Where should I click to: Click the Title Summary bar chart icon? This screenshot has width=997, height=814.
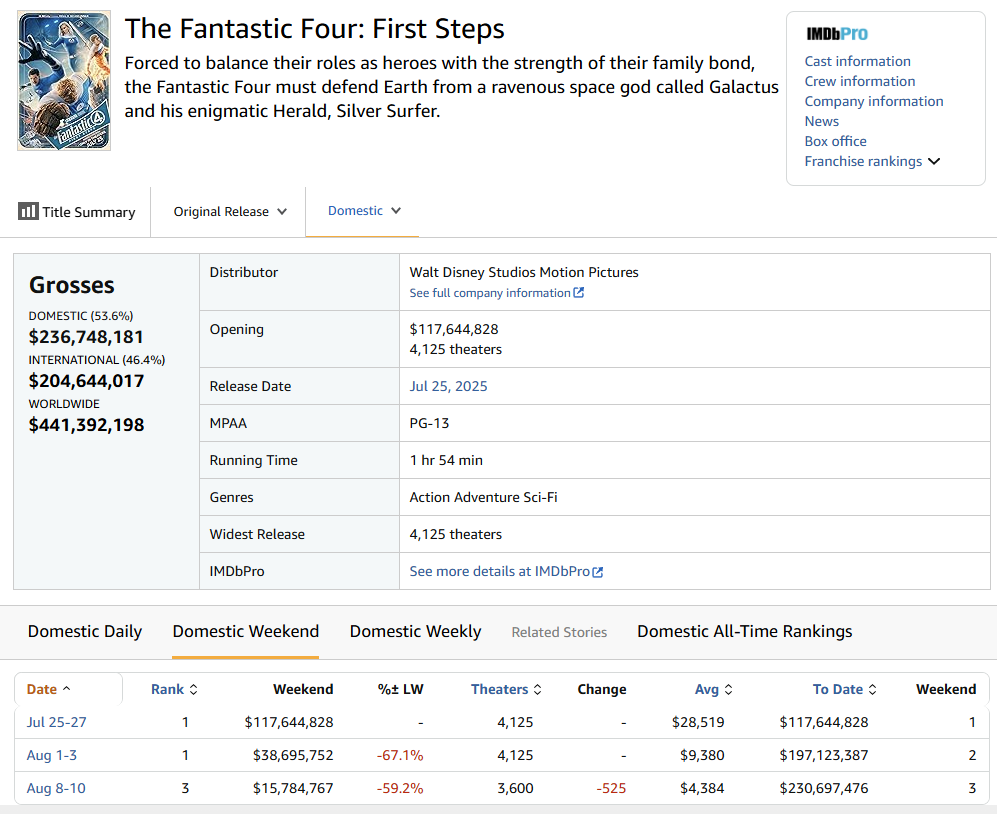point(28,211)
